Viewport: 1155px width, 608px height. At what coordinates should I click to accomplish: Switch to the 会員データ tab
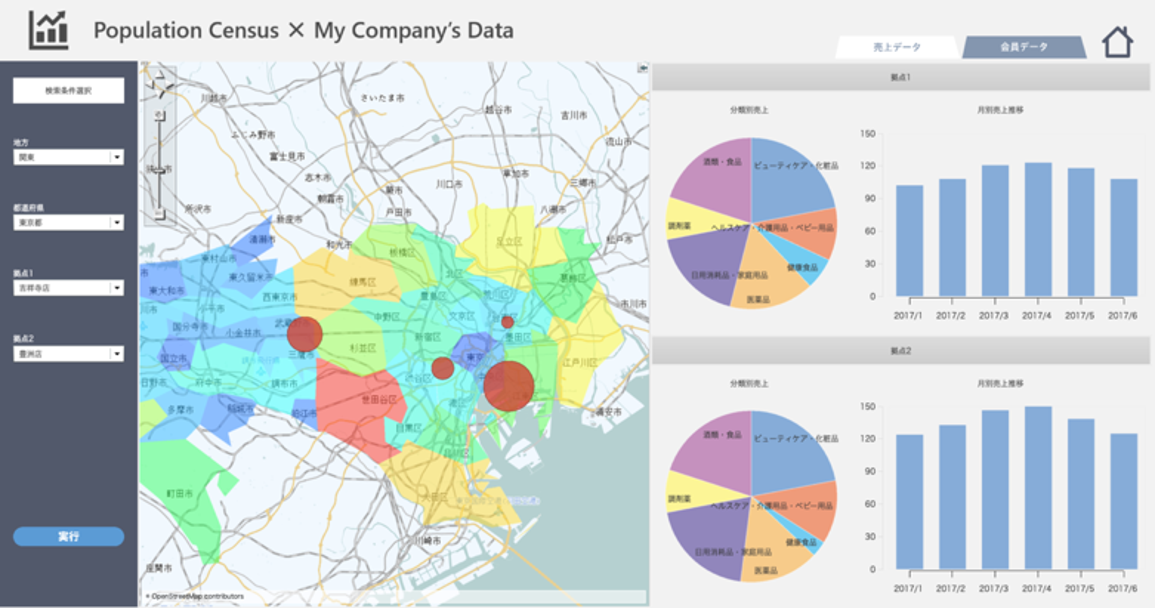pyautogui.click(x=1024, y=47)
